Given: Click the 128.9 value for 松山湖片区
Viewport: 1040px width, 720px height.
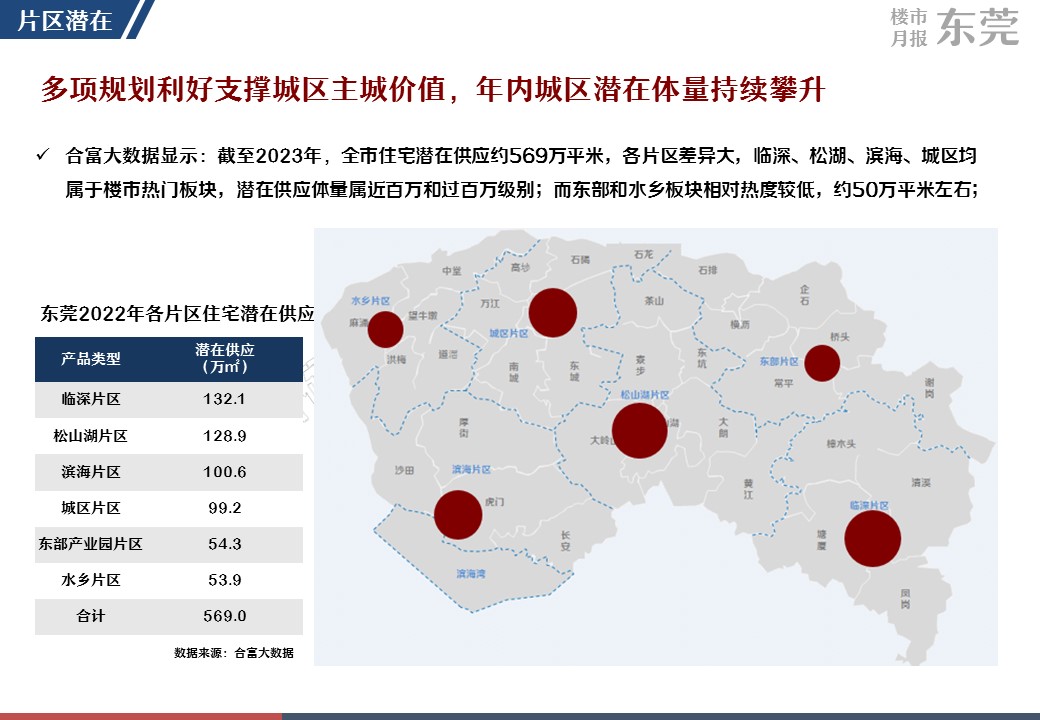Looking at the screenshot, I should 226,436.
